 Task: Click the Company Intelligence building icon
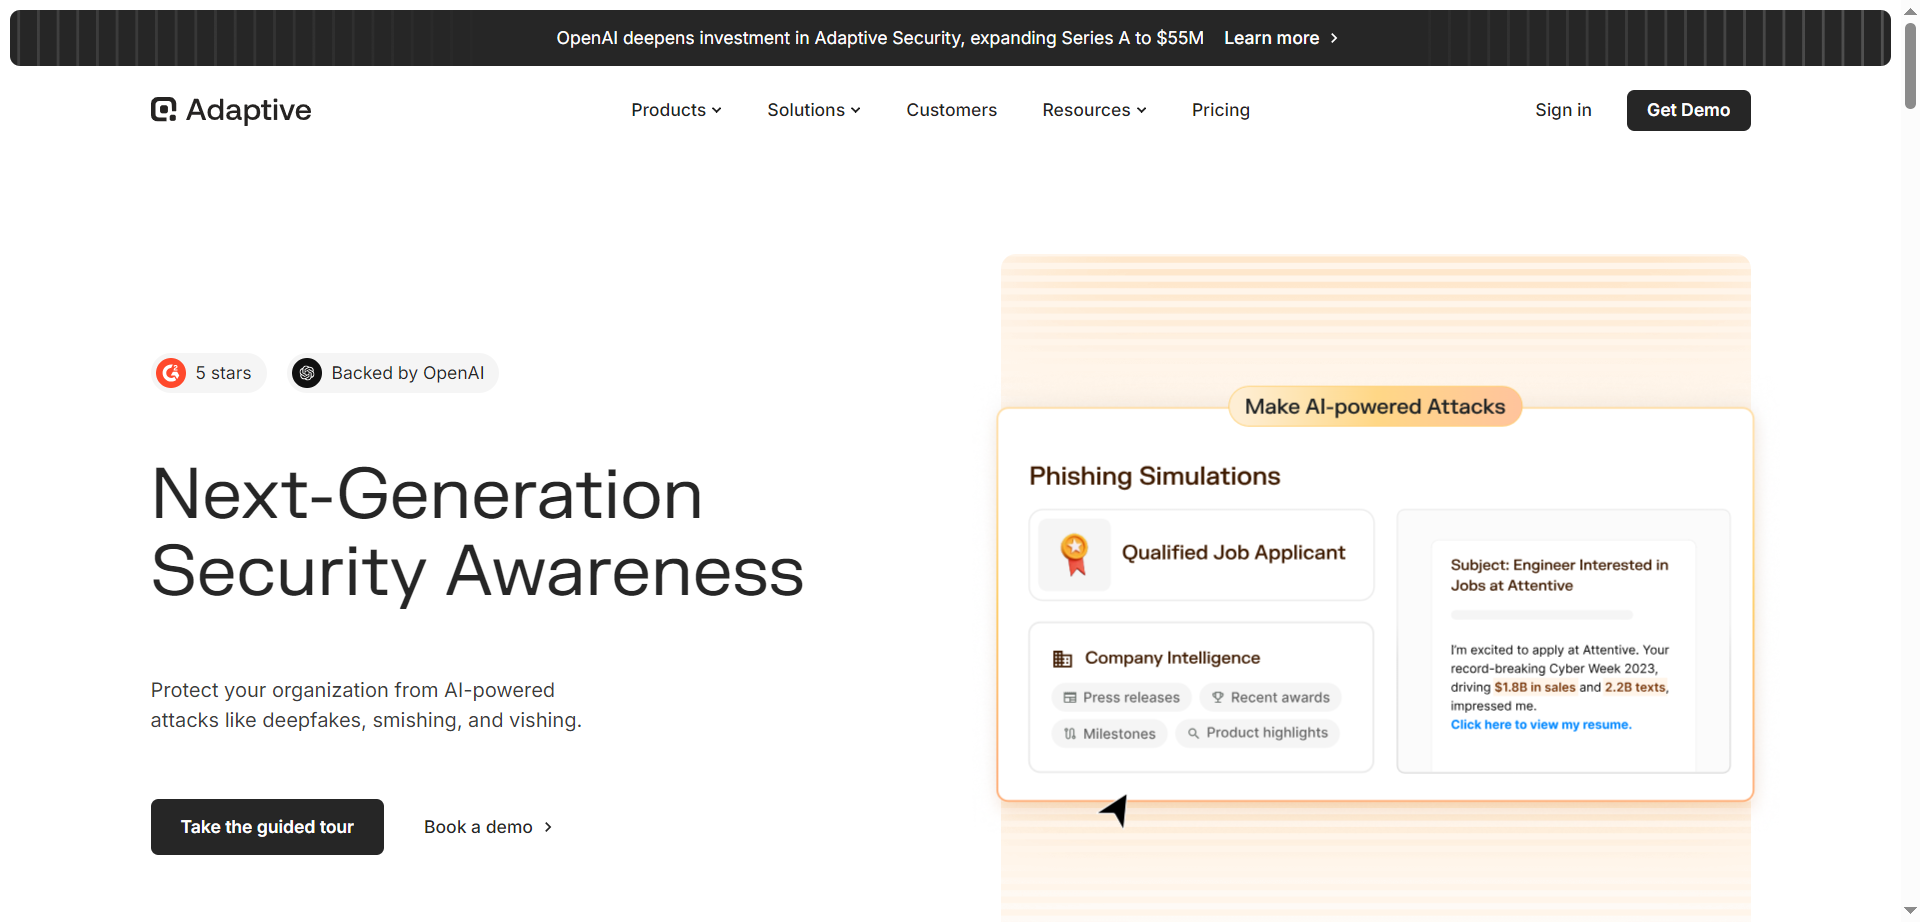pyautogui.click(x=1062, y=658)
